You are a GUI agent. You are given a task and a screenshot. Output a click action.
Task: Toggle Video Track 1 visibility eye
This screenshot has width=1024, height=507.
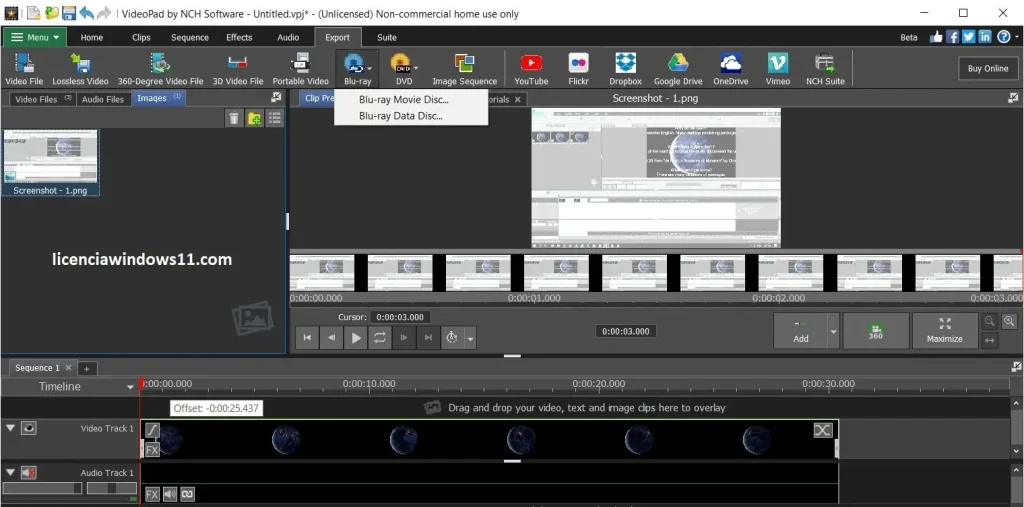(x=28, y=429)
